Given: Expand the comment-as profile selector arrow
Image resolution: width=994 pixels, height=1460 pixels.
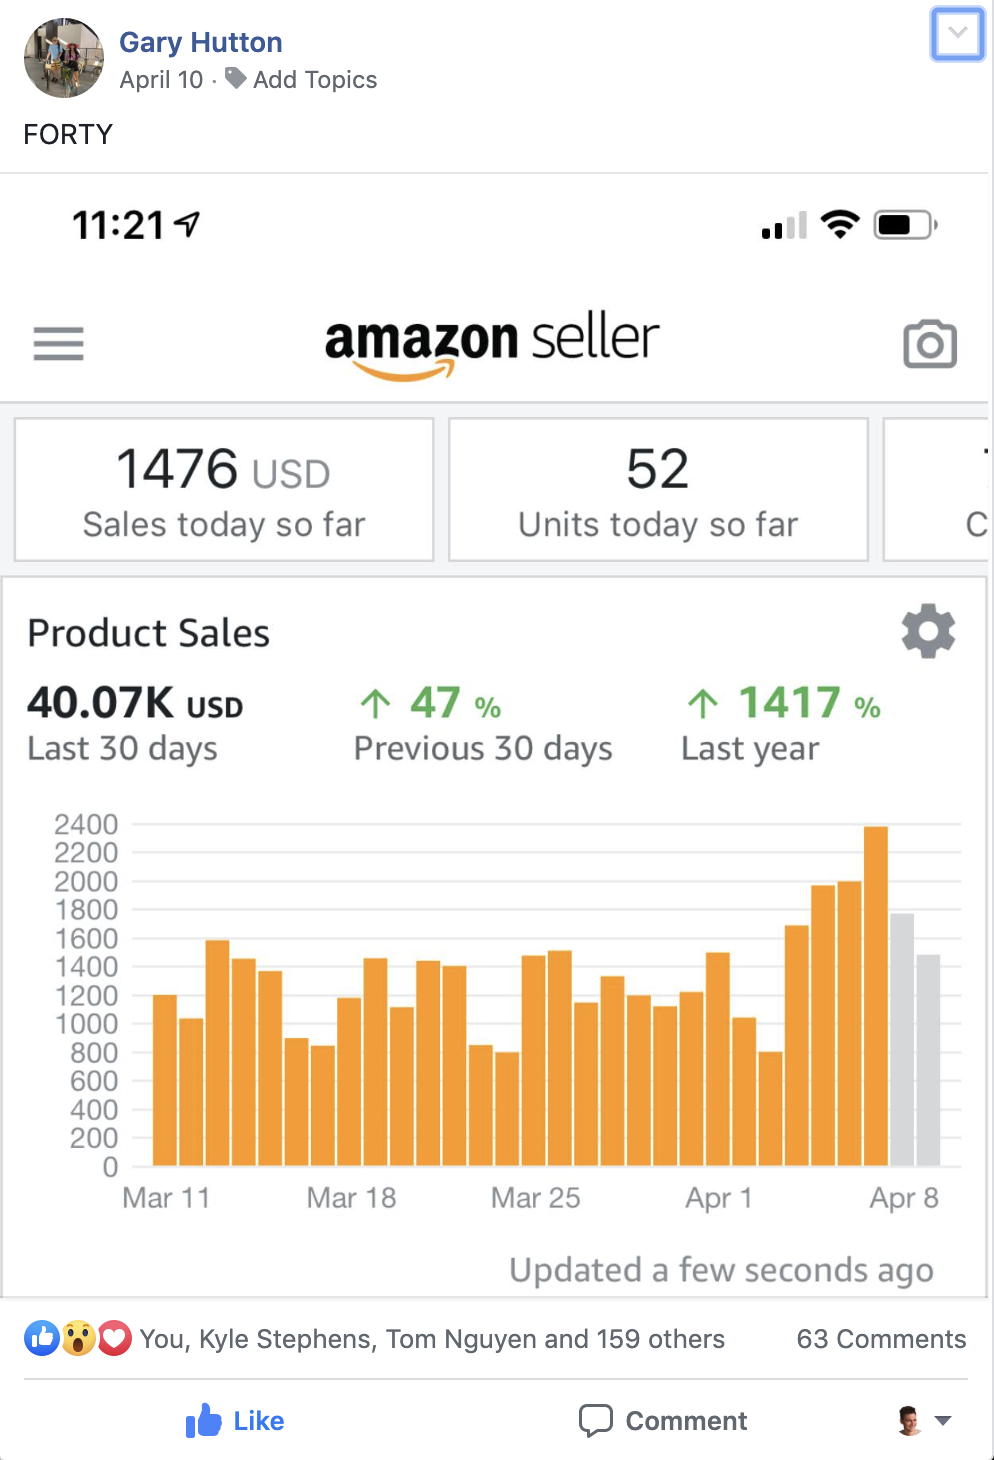Looking at the screenshot, I should click(942, 1420).
